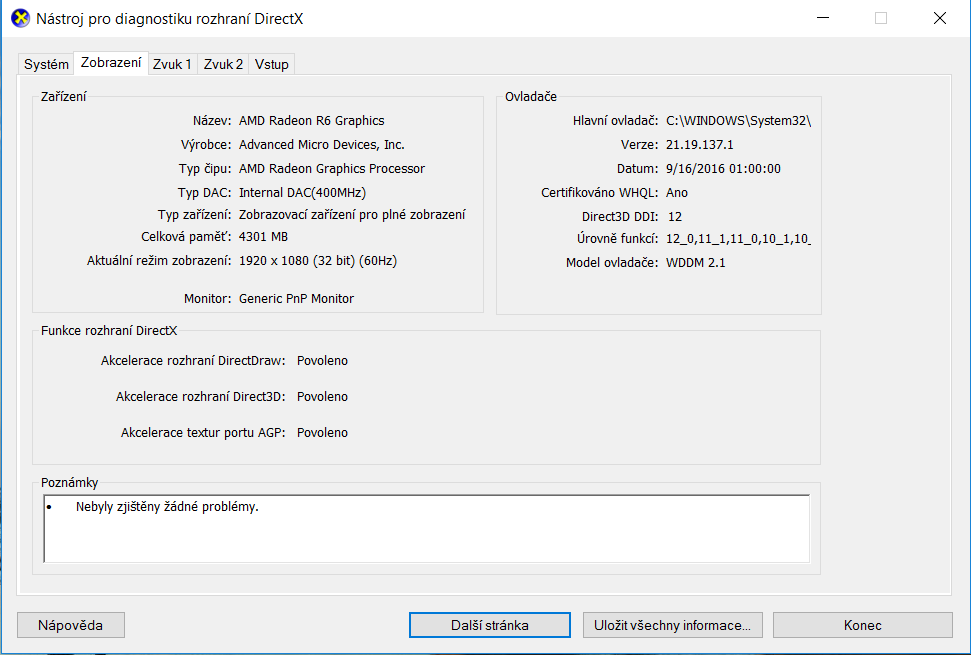The width and height of the screenshot is (971, 655).
Task: Click the manufacturer Advanced Micro Devices, Inc.
Action: (321, 145)
